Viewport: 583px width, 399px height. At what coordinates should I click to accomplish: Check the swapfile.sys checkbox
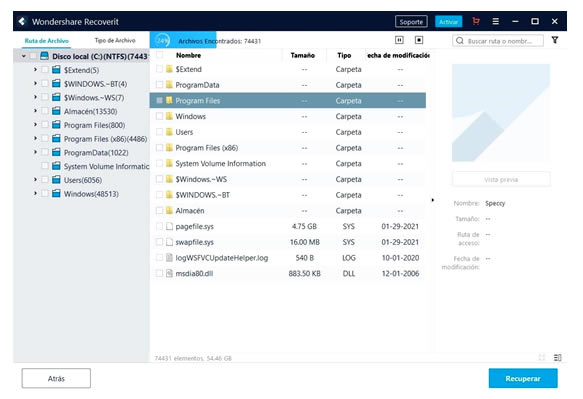click(159, 242)
